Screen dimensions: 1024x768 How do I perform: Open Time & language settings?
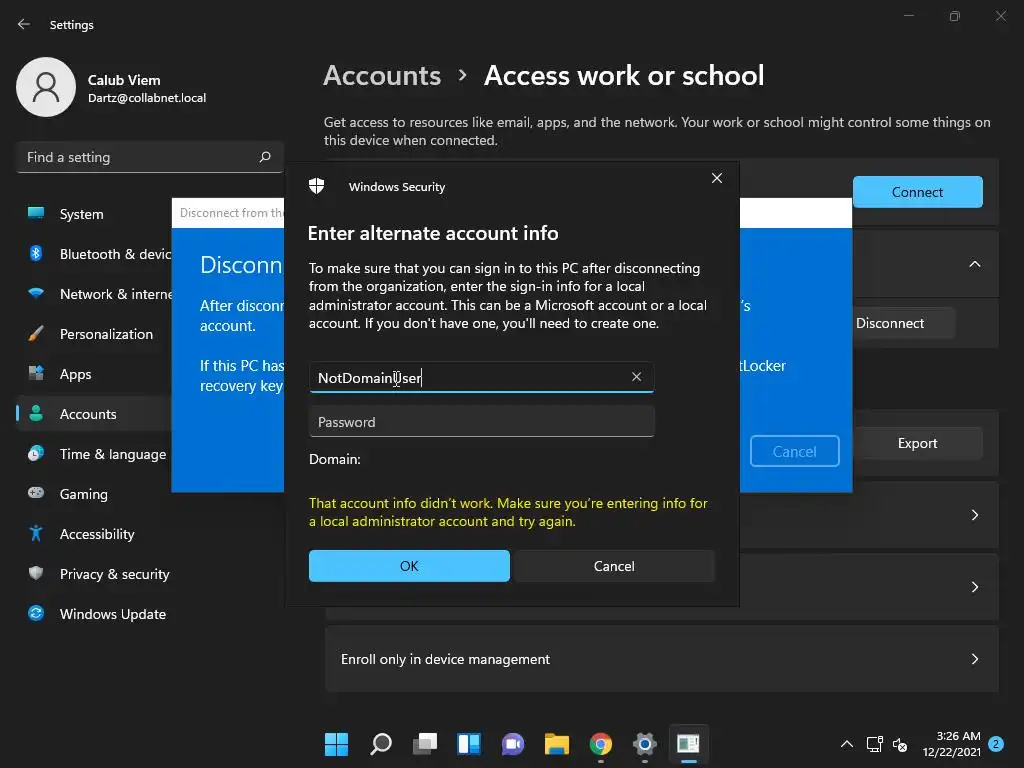tap(113, 454)
